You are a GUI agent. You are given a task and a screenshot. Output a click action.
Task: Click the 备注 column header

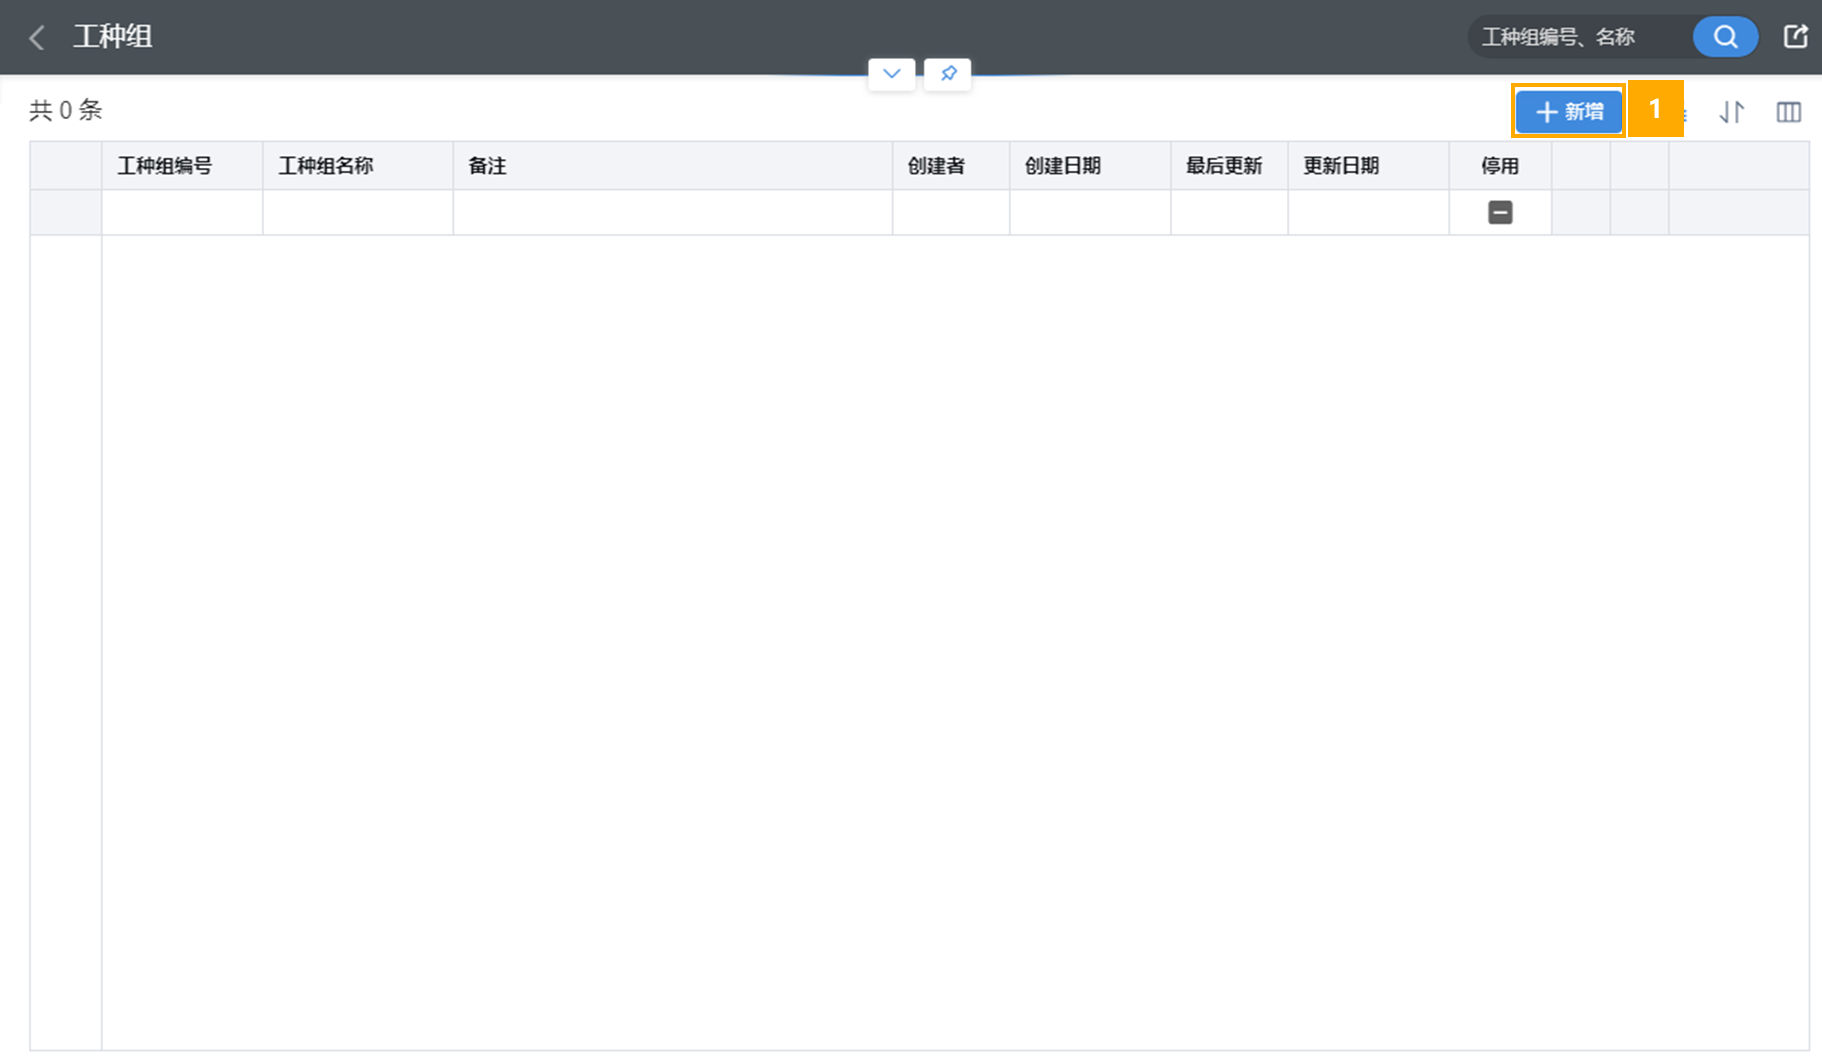(487, 166)
